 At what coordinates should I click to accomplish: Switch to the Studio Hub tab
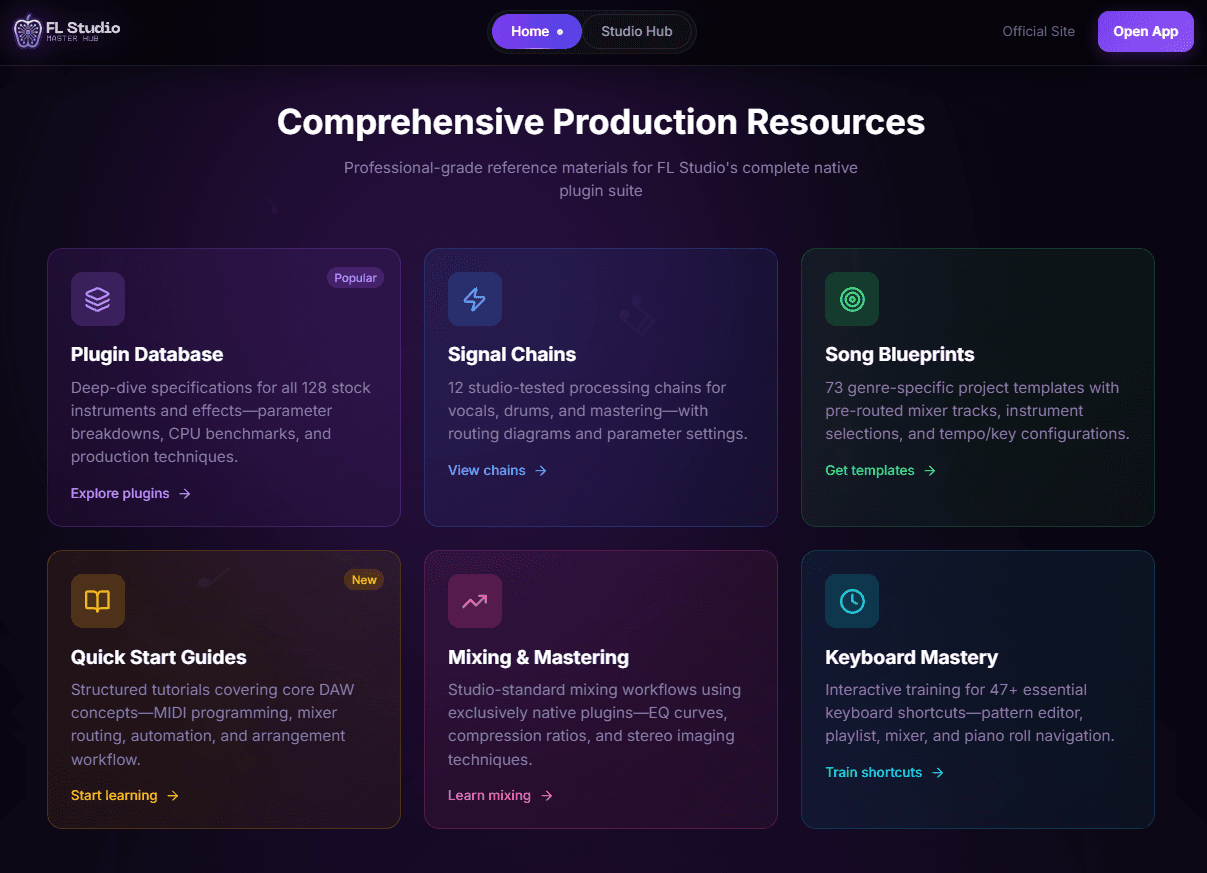[637, 31]
